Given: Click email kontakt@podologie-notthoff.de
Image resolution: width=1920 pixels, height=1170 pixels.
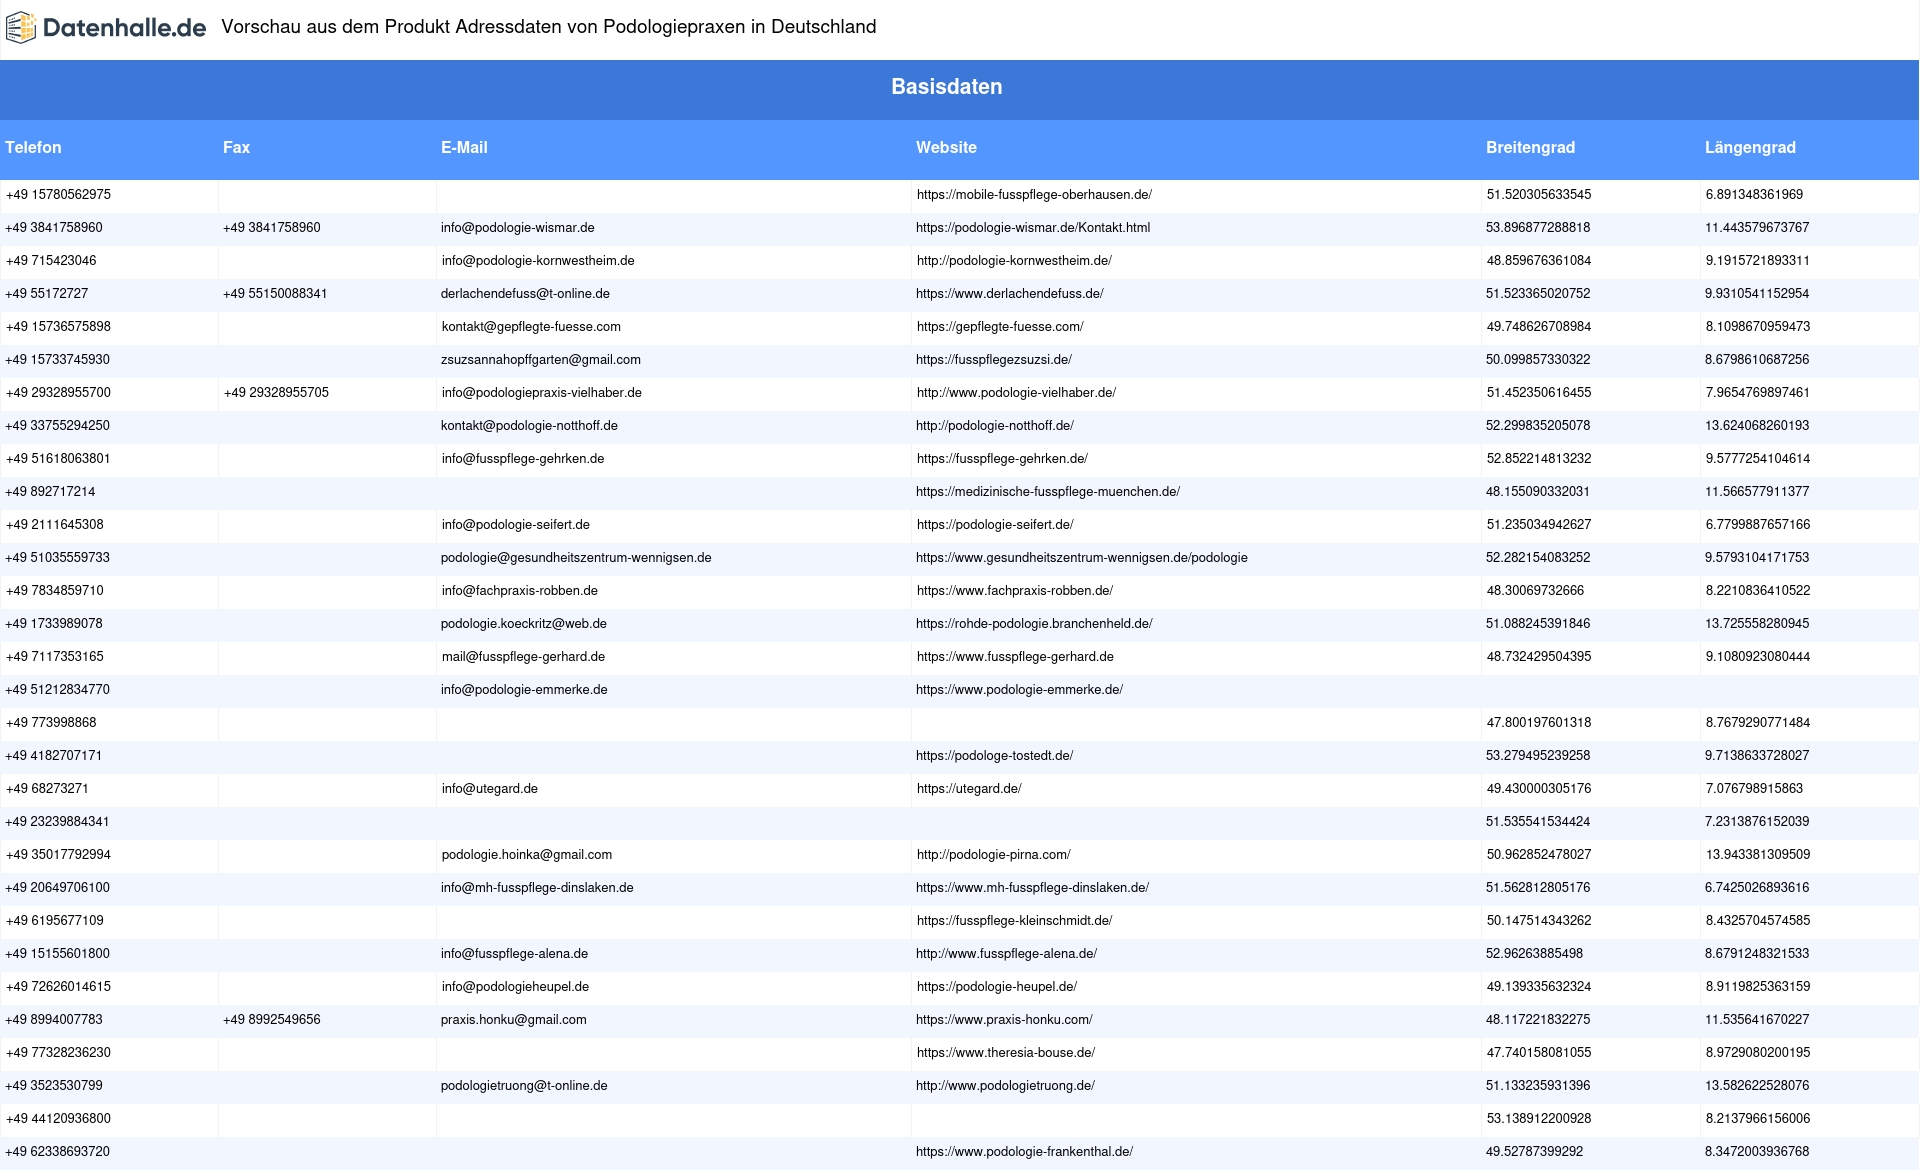Looking at the screenshot, I should pyautogui.click(x=529, y=426).
